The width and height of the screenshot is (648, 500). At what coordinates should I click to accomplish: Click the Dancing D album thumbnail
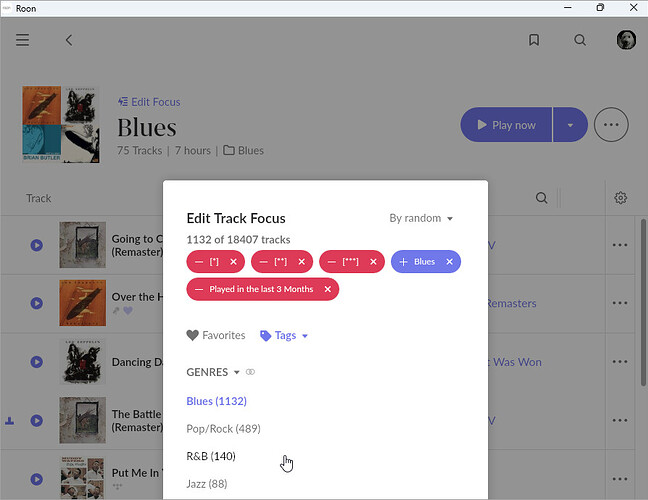[82, 362]
